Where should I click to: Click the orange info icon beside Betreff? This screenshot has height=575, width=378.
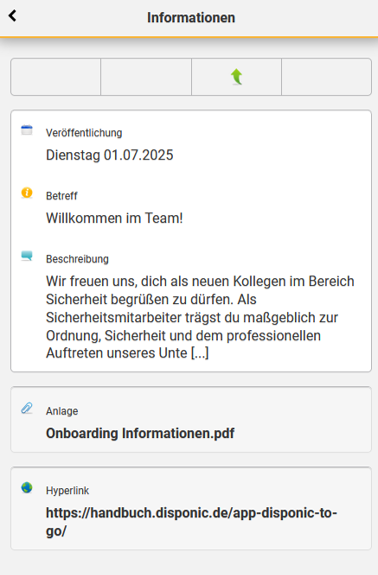tap(27, 193)
